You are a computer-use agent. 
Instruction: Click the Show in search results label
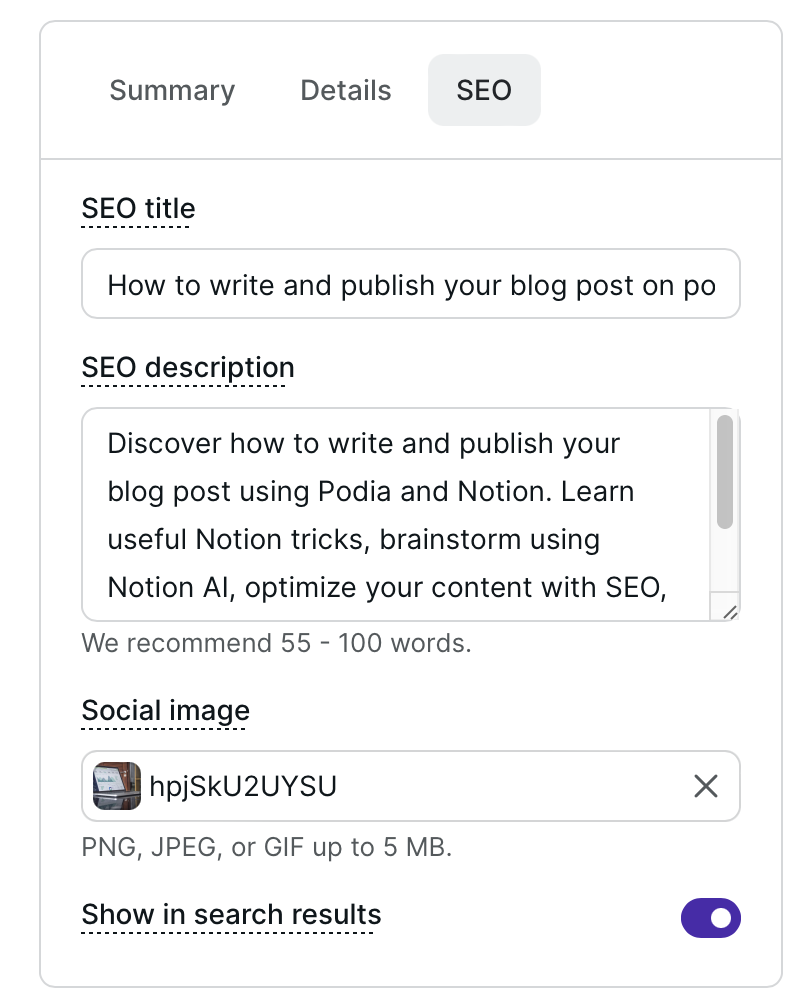point(231,915)
